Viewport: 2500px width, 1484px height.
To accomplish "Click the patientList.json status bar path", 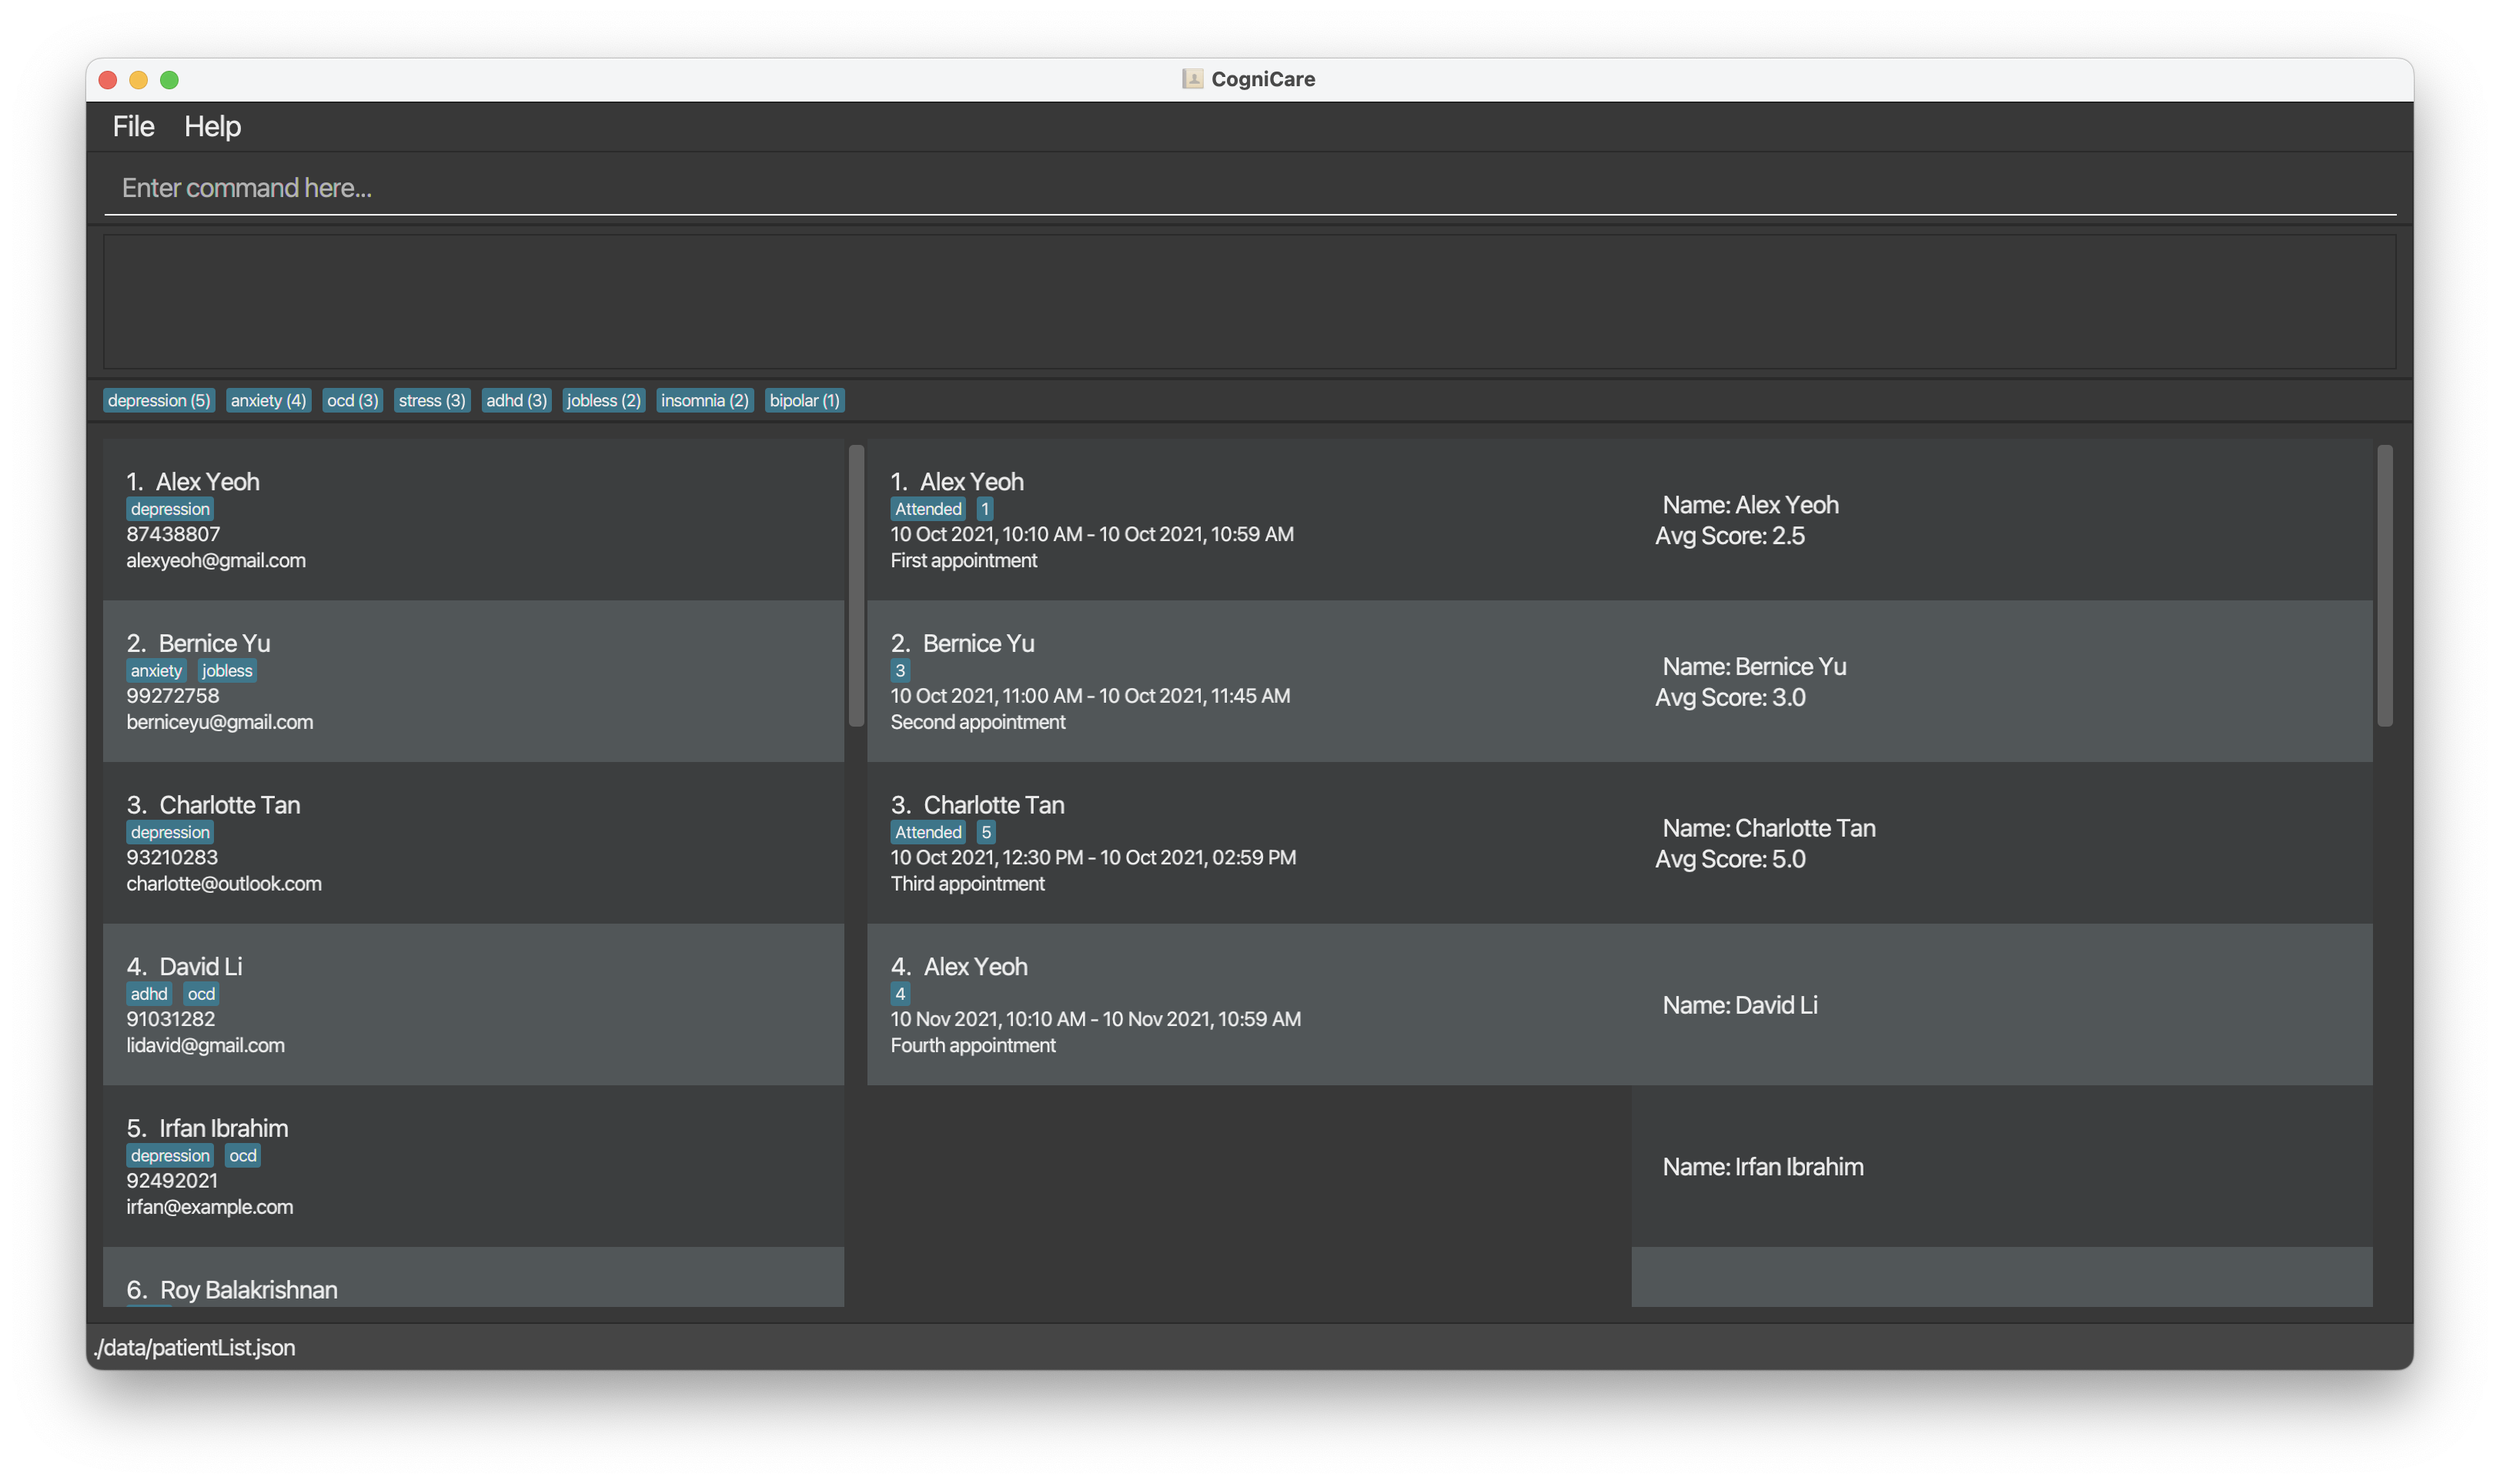I will pos(195,1348).
